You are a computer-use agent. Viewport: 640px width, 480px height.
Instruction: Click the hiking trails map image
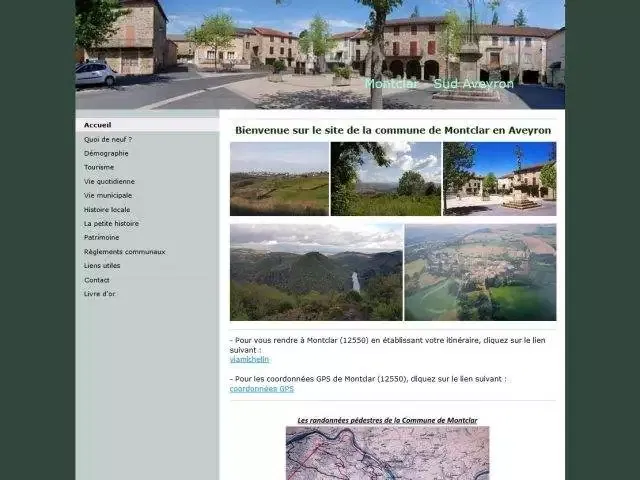pos(387,453)
